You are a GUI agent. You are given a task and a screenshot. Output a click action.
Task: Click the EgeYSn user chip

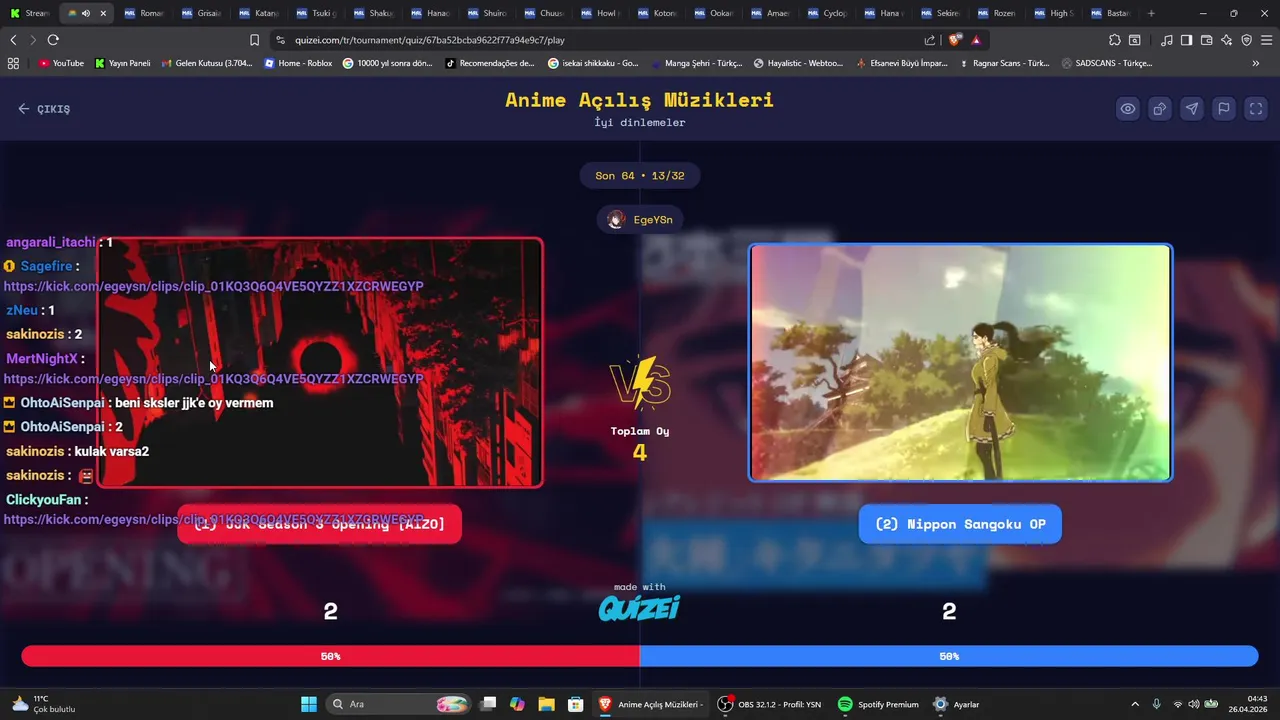click(x=640, y=219)
